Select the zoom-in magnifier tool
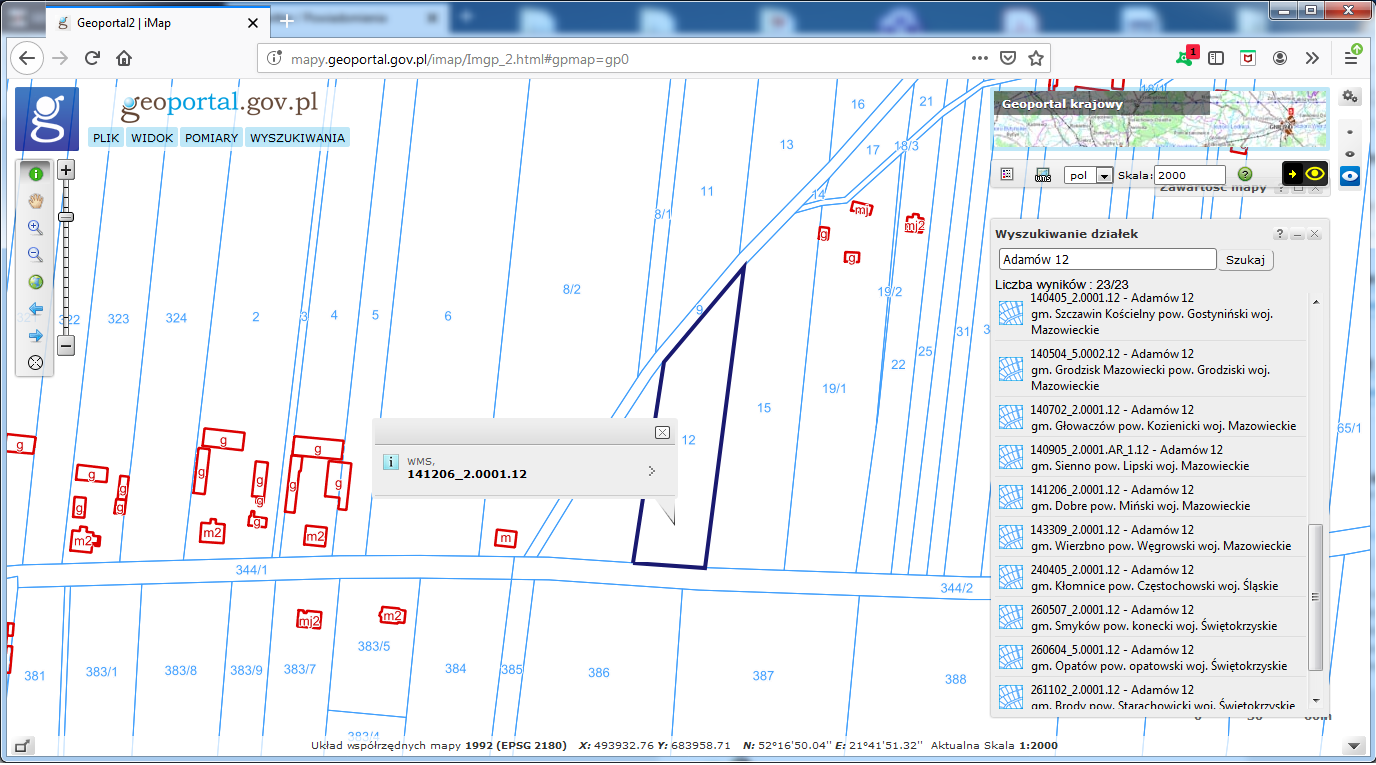Image resolution: width=1376 pixels, height=765 pixels. pyautogui.click(x=36, y=227)
